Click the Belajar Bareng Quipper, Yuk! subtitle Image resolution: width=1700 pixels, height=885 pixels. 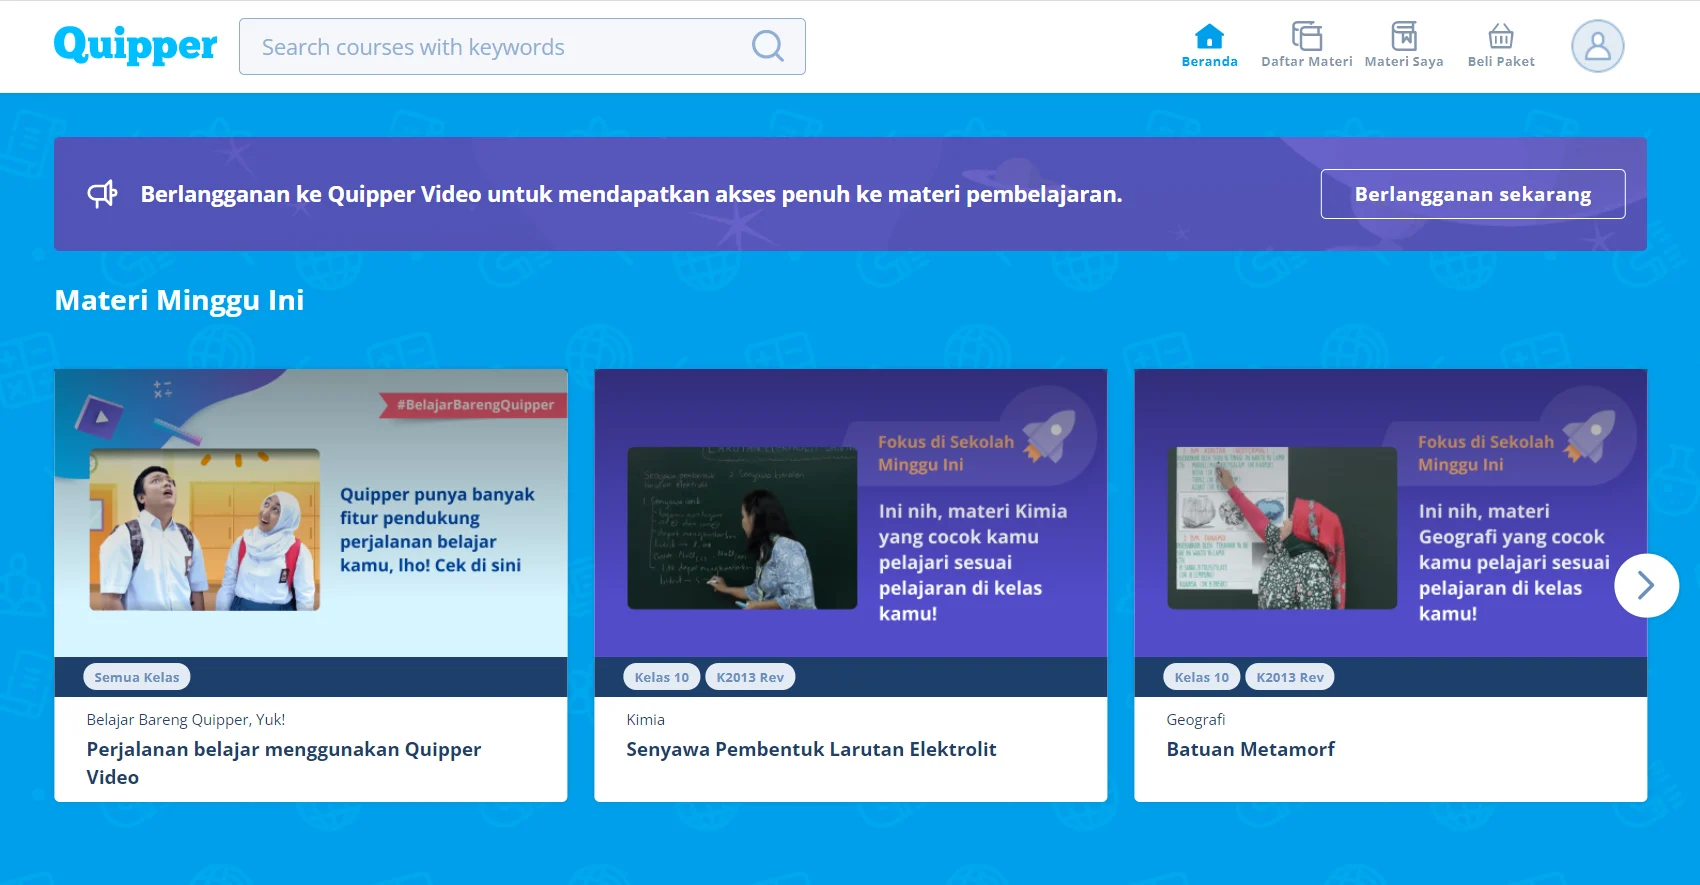coord(186,719)
